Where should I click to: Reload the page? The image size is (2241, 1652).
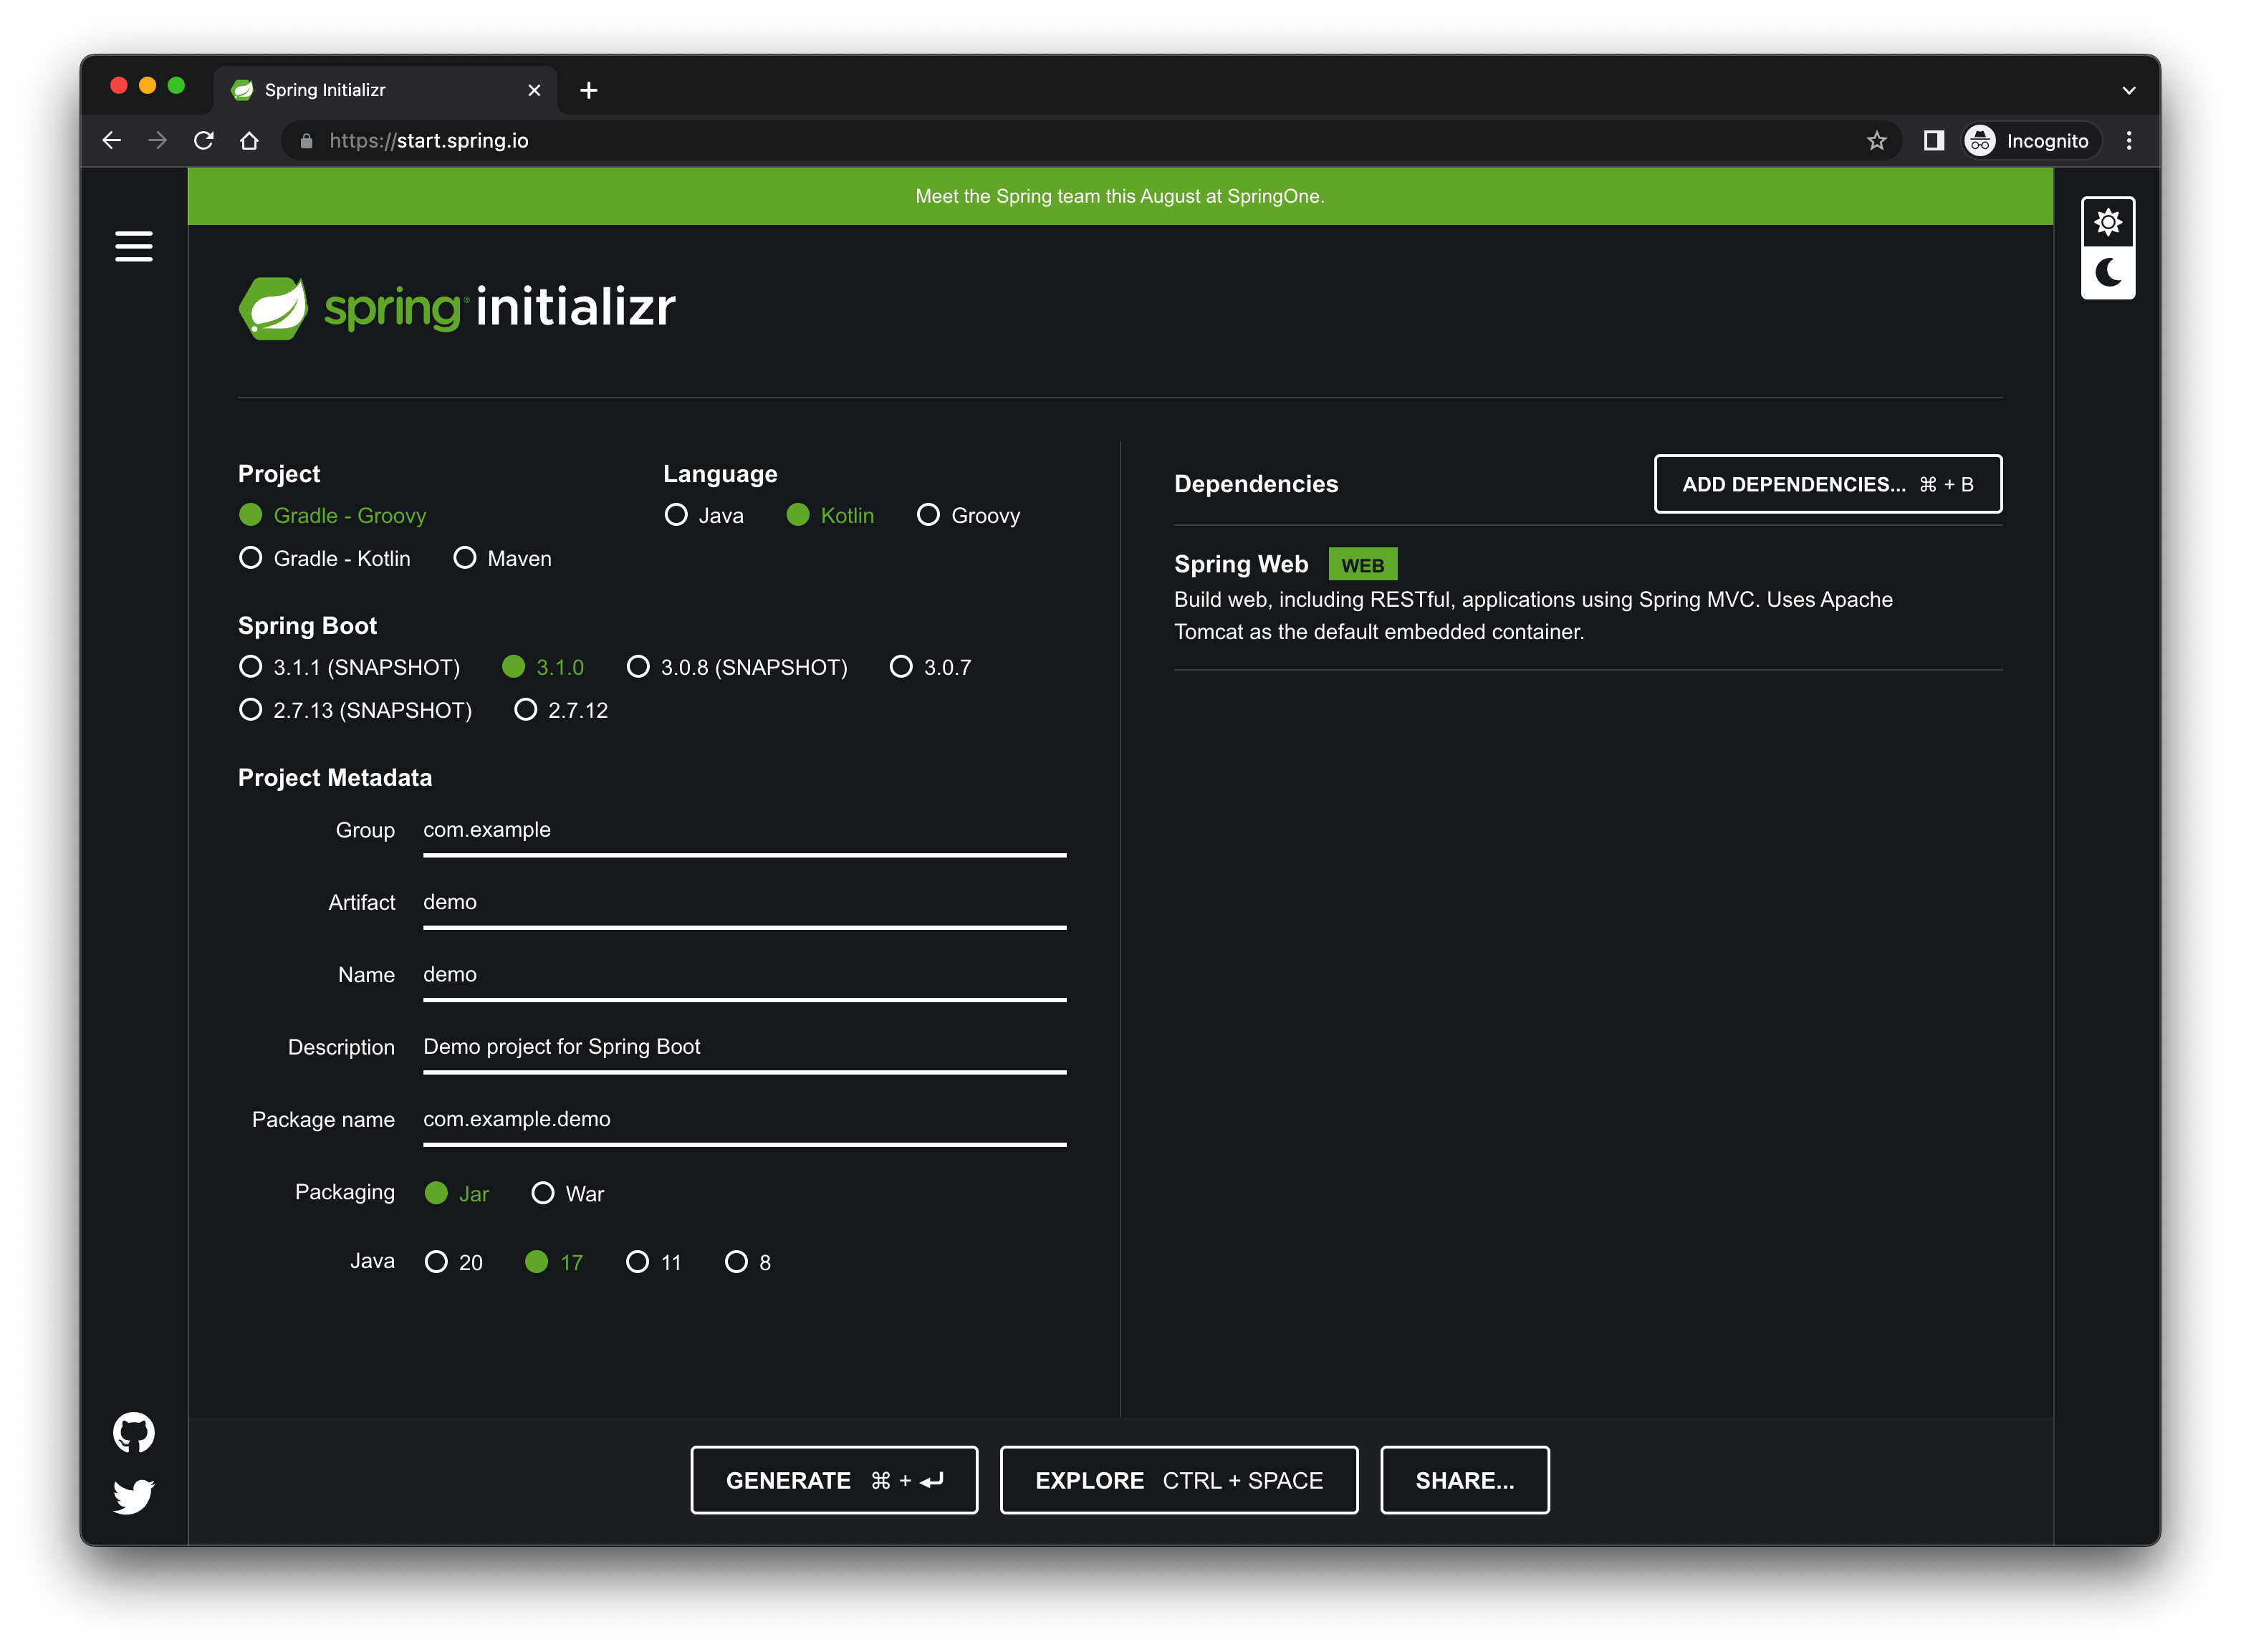[204, 141]
